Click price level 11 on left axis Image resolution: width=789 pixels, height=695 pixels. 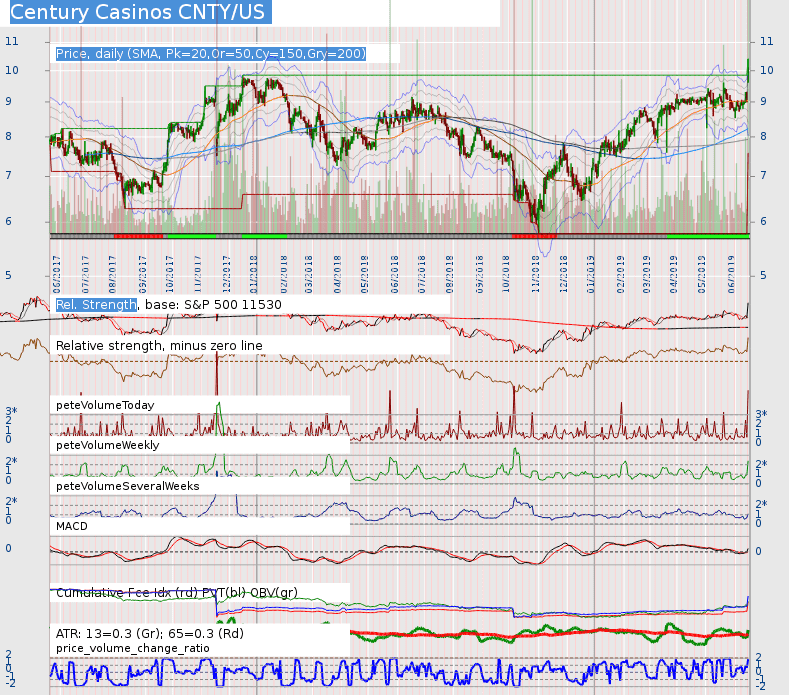[12, 41]
